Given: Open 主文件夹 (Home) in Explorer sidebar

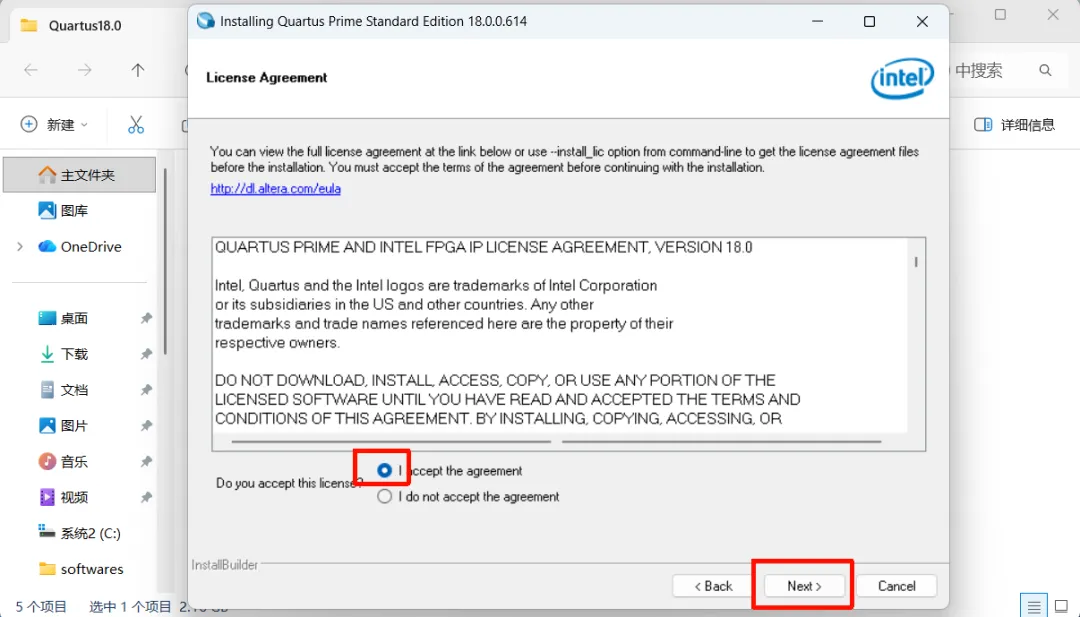Looking at the screenshot, I should (x=80, y=175).
